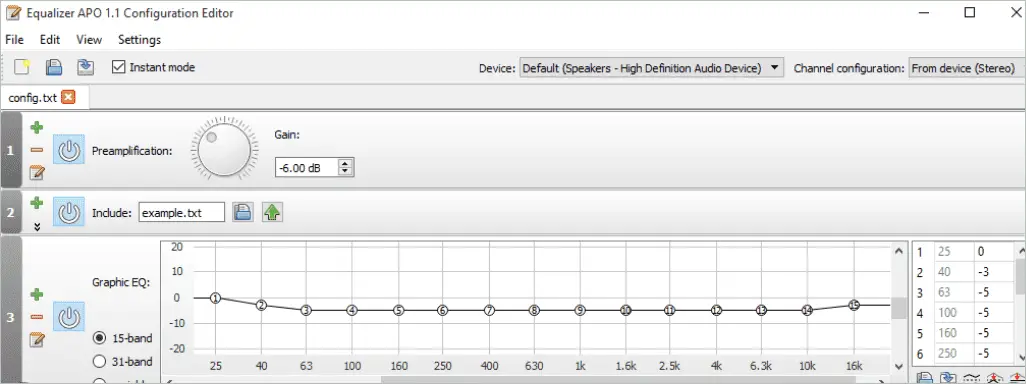The height and width of the screenshot is (384, 1026).
Task: Click the EQ graph vertical scroll-down arrow
Action: [899, 366]
